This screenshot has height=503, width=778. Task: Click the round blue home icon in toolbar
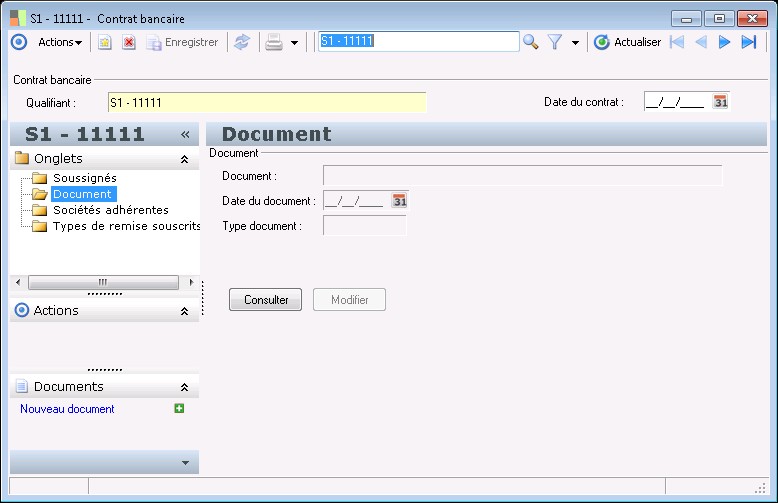[x=19, y=42]
